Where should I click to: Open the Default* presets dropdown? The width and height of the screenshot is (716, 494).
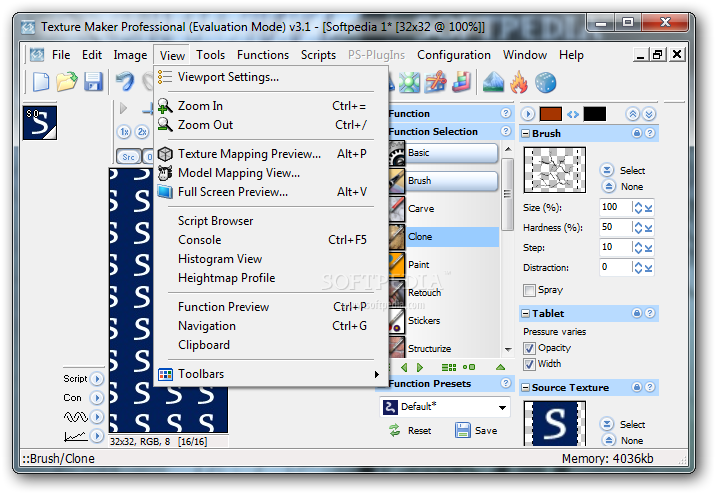[x=502, y=407]
